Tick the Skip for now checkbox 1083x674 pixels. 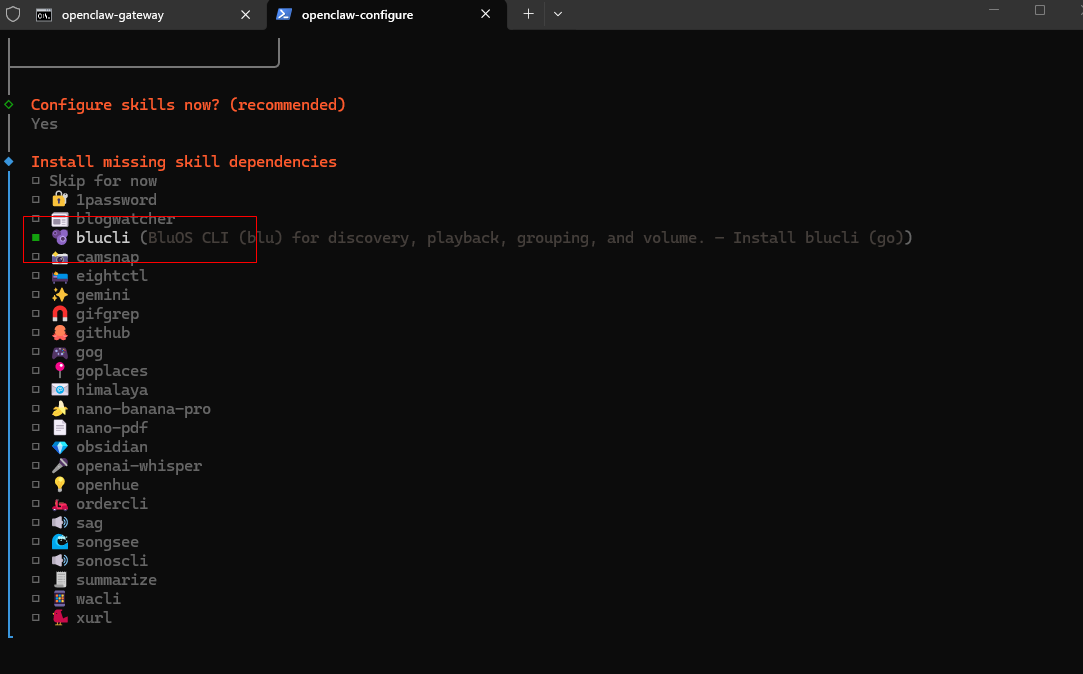35,181
